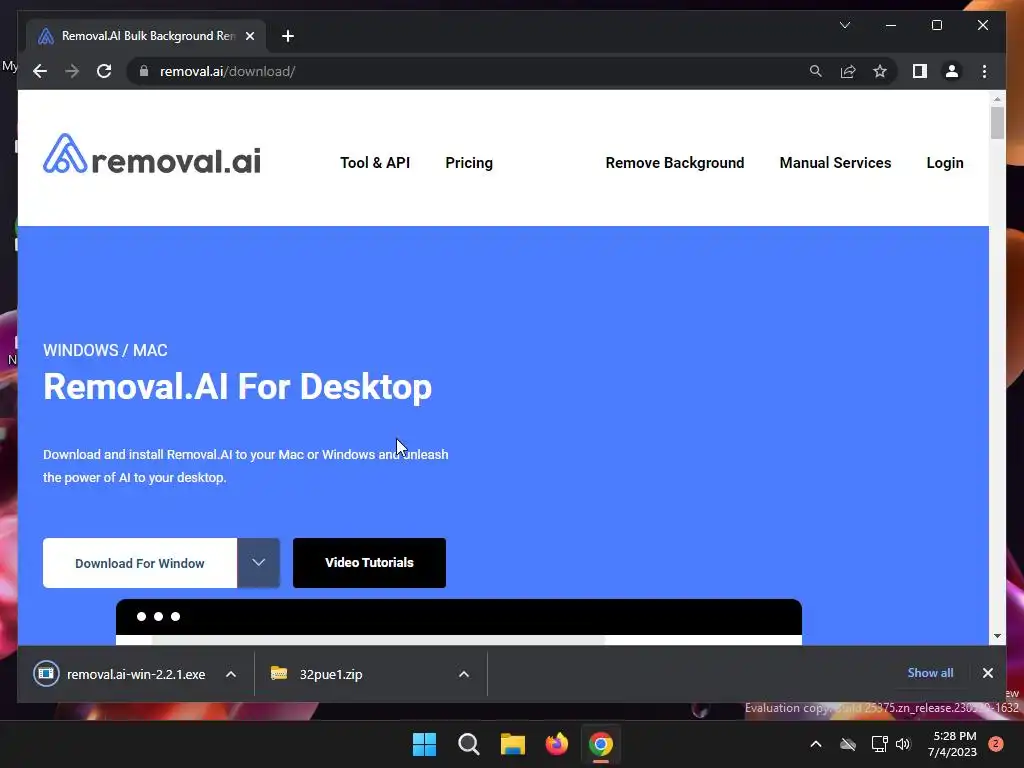Click the page vertical scrollbar thumb

(997, 123)
